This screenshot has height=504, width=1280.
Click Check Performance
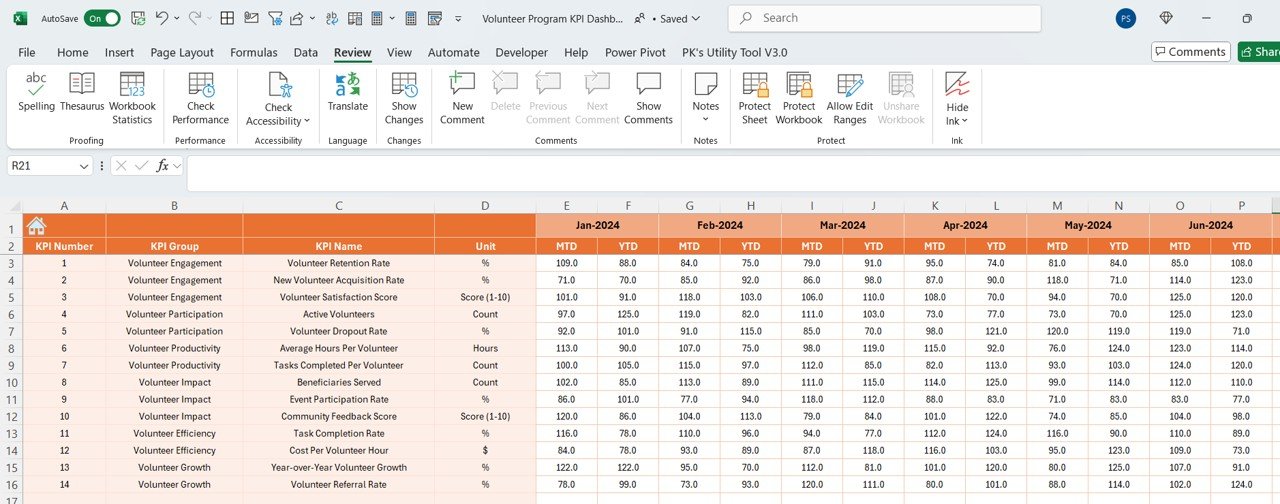coord(200,98)
